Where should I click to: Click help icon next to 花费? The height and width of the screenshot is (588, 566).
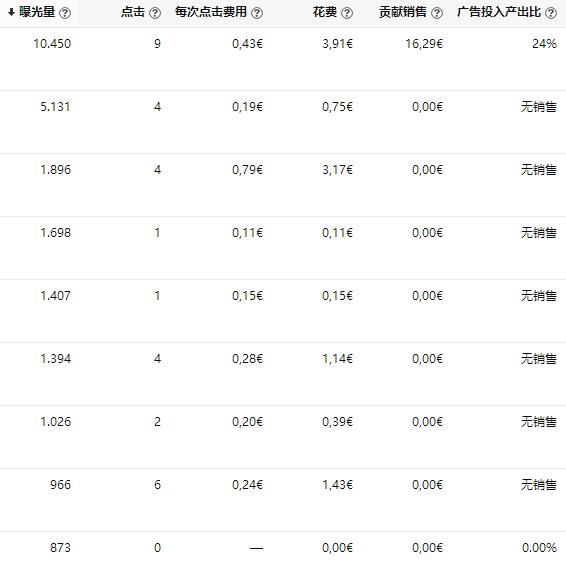(347, 13)
